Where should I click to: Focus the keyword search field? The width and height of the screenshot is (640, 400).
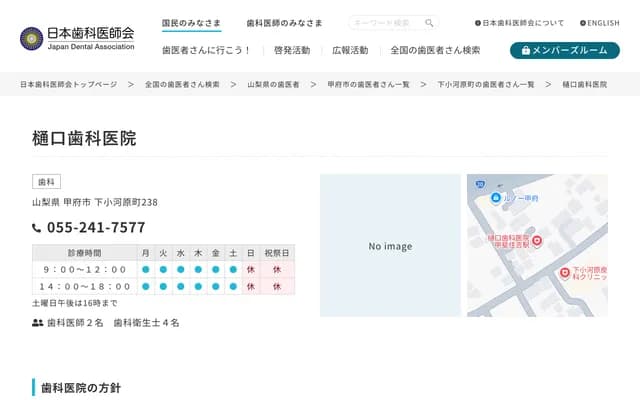coord(385,23)
